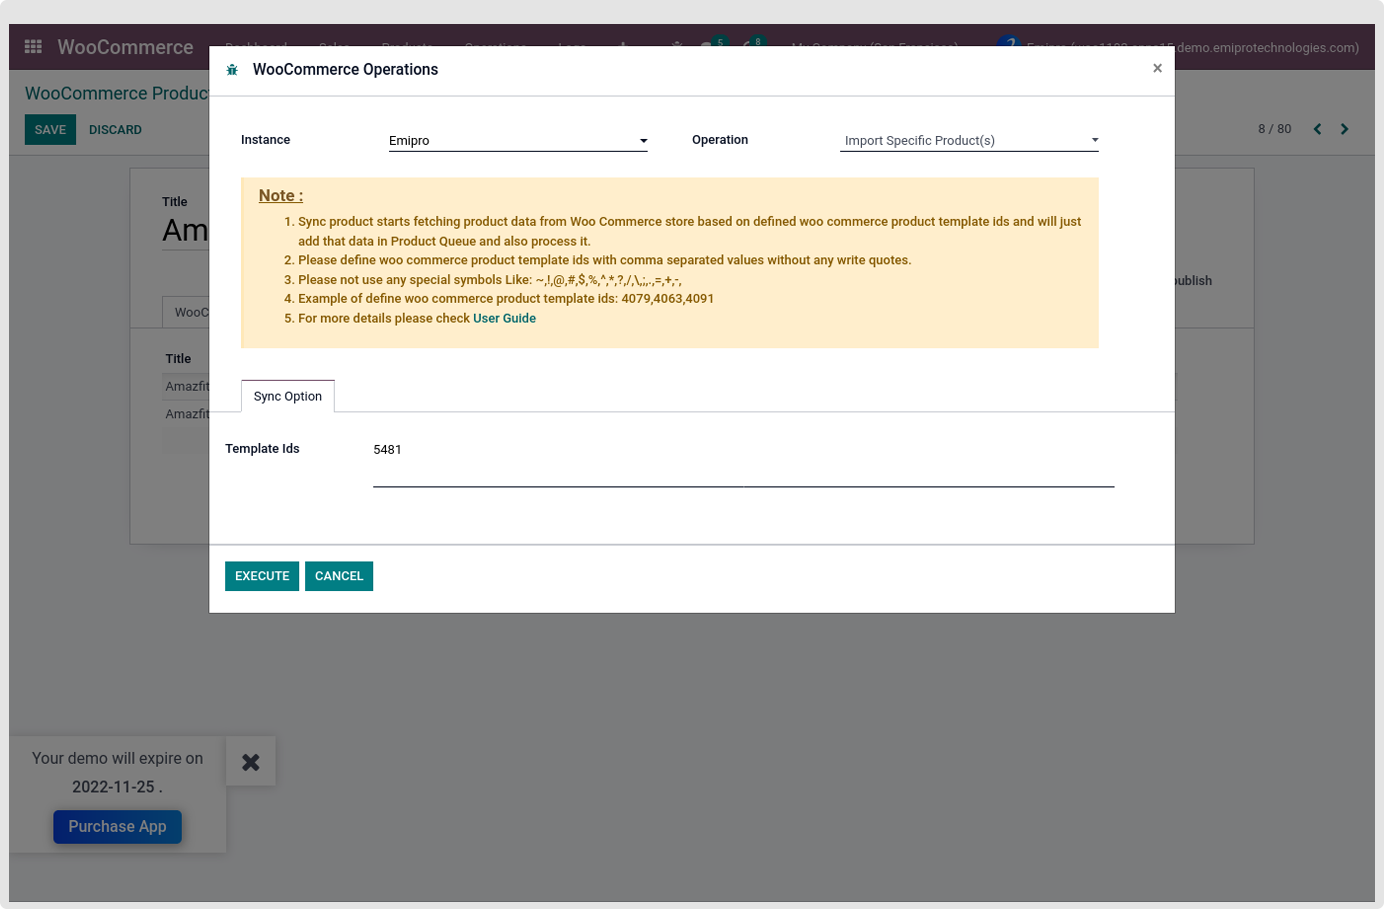
Task: Open the User Guide link
Action: pos(504,318)
